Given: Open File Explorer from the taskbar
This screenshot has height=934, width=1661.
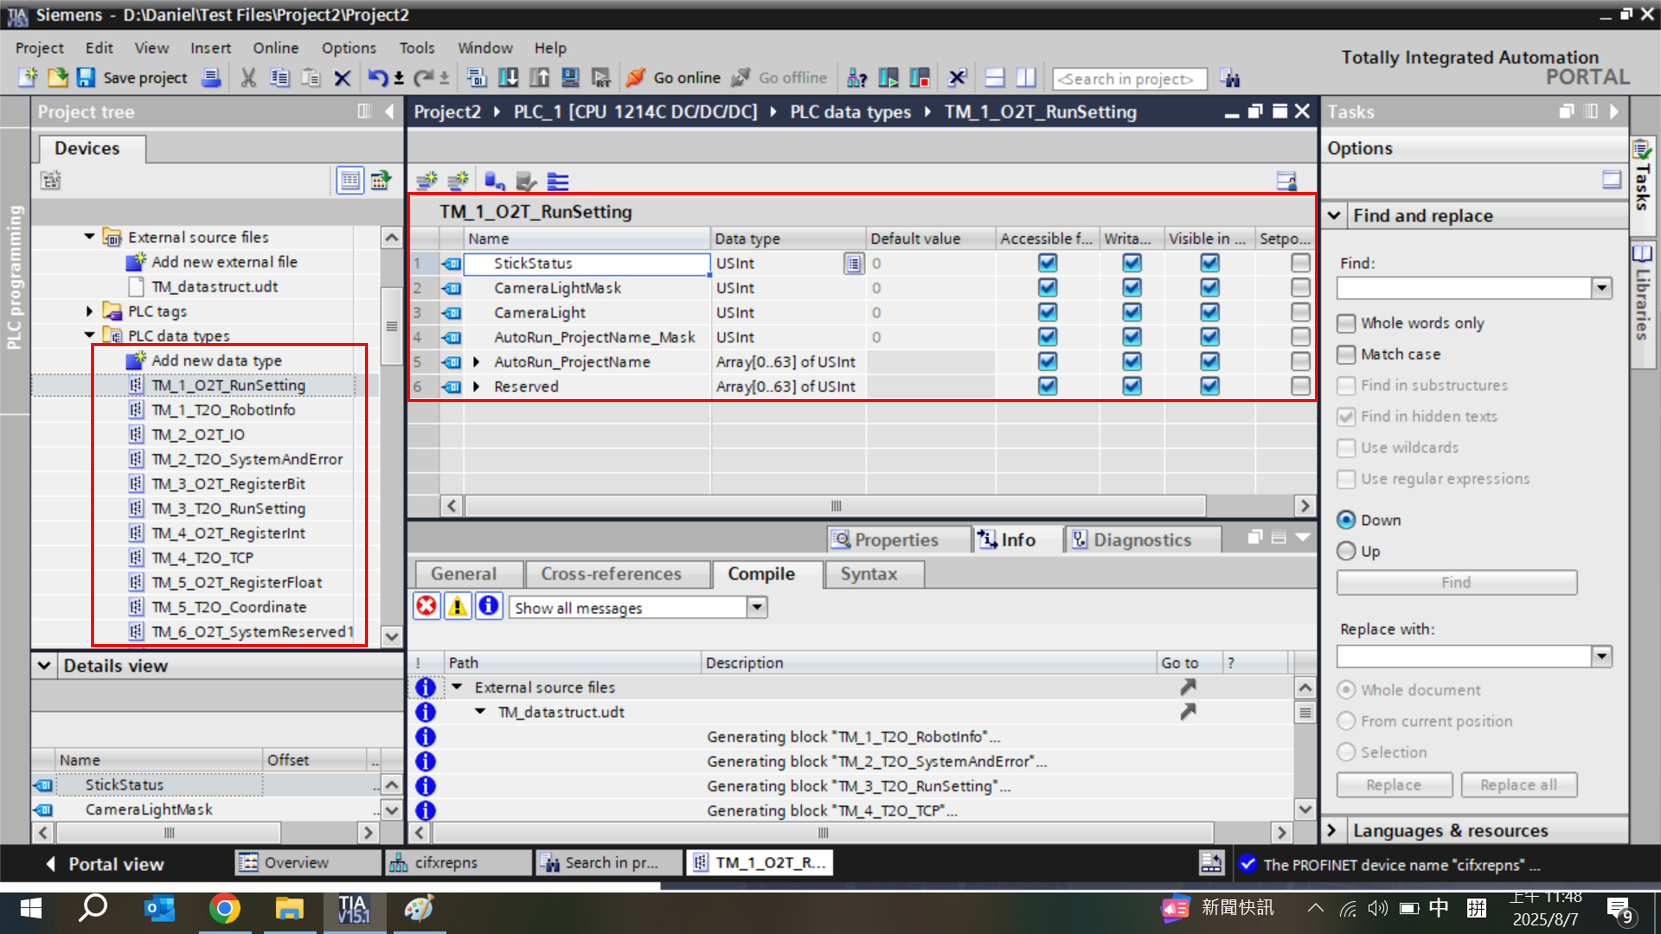Looking at the screenshot, I should click(x=289, y=908).
